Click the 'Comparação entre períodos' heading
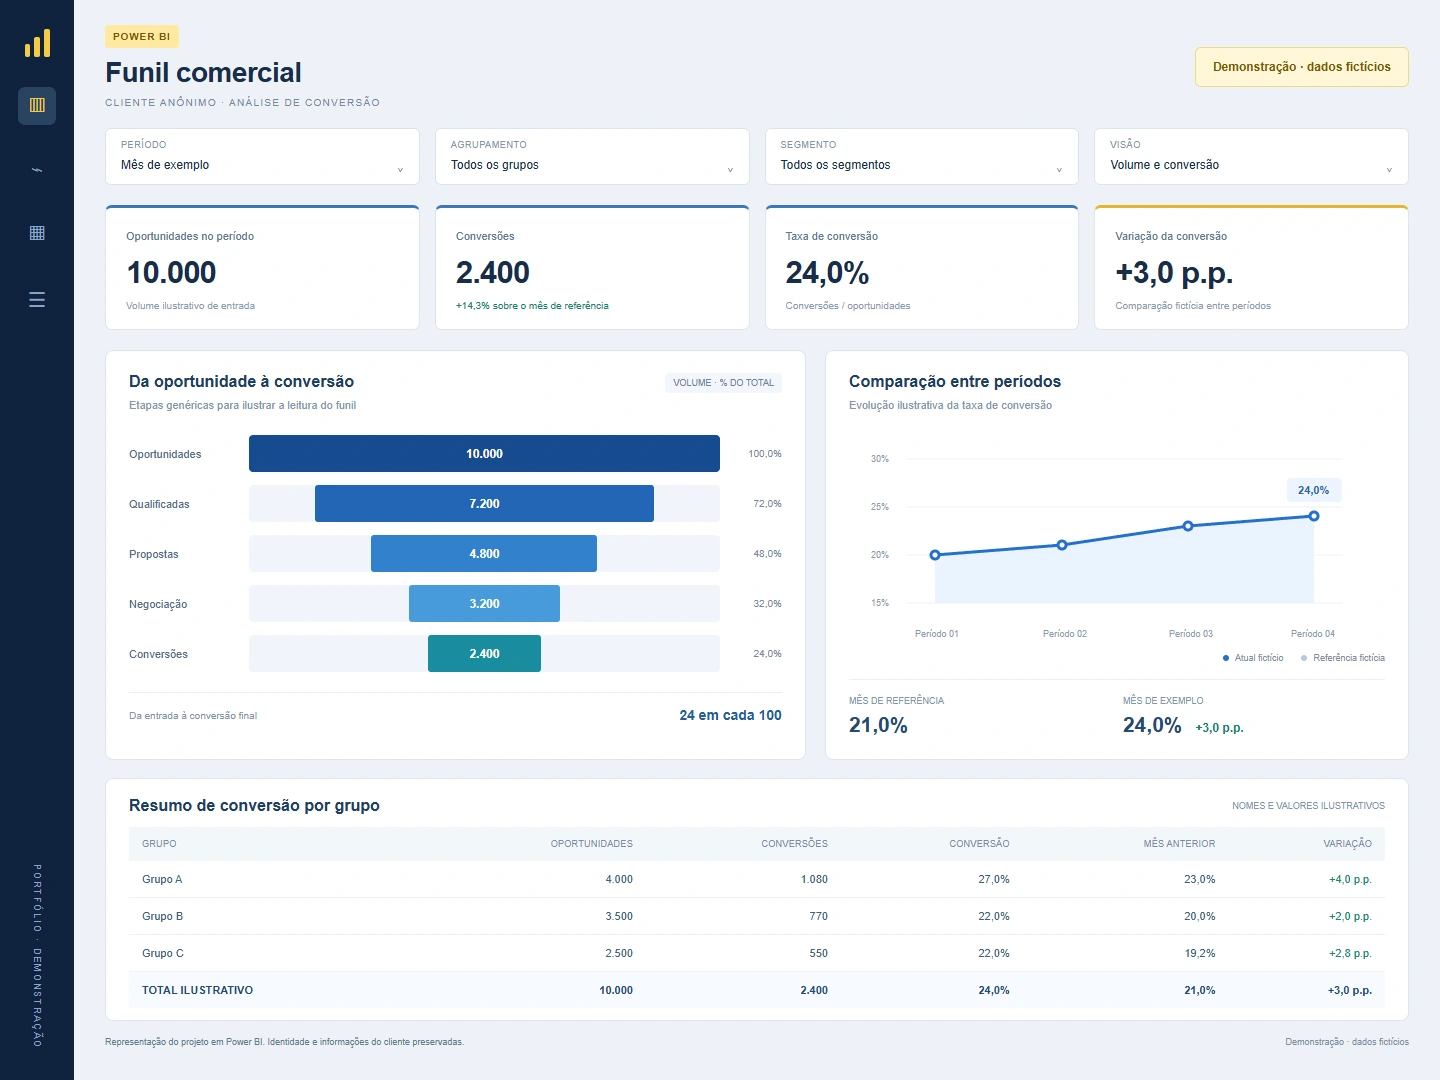 [x=955, y=382]
